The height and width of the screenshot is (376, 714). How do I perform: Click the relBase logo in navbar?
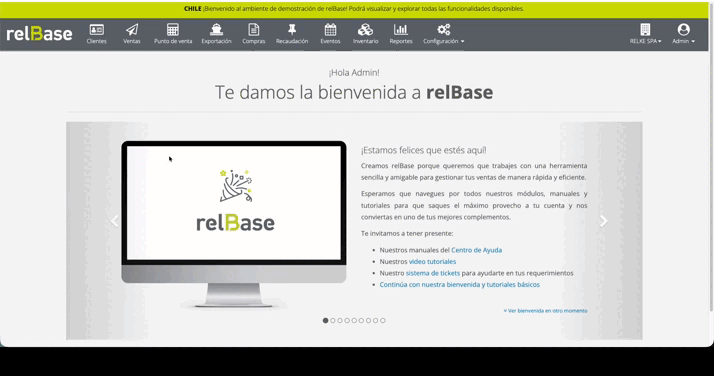39,34
